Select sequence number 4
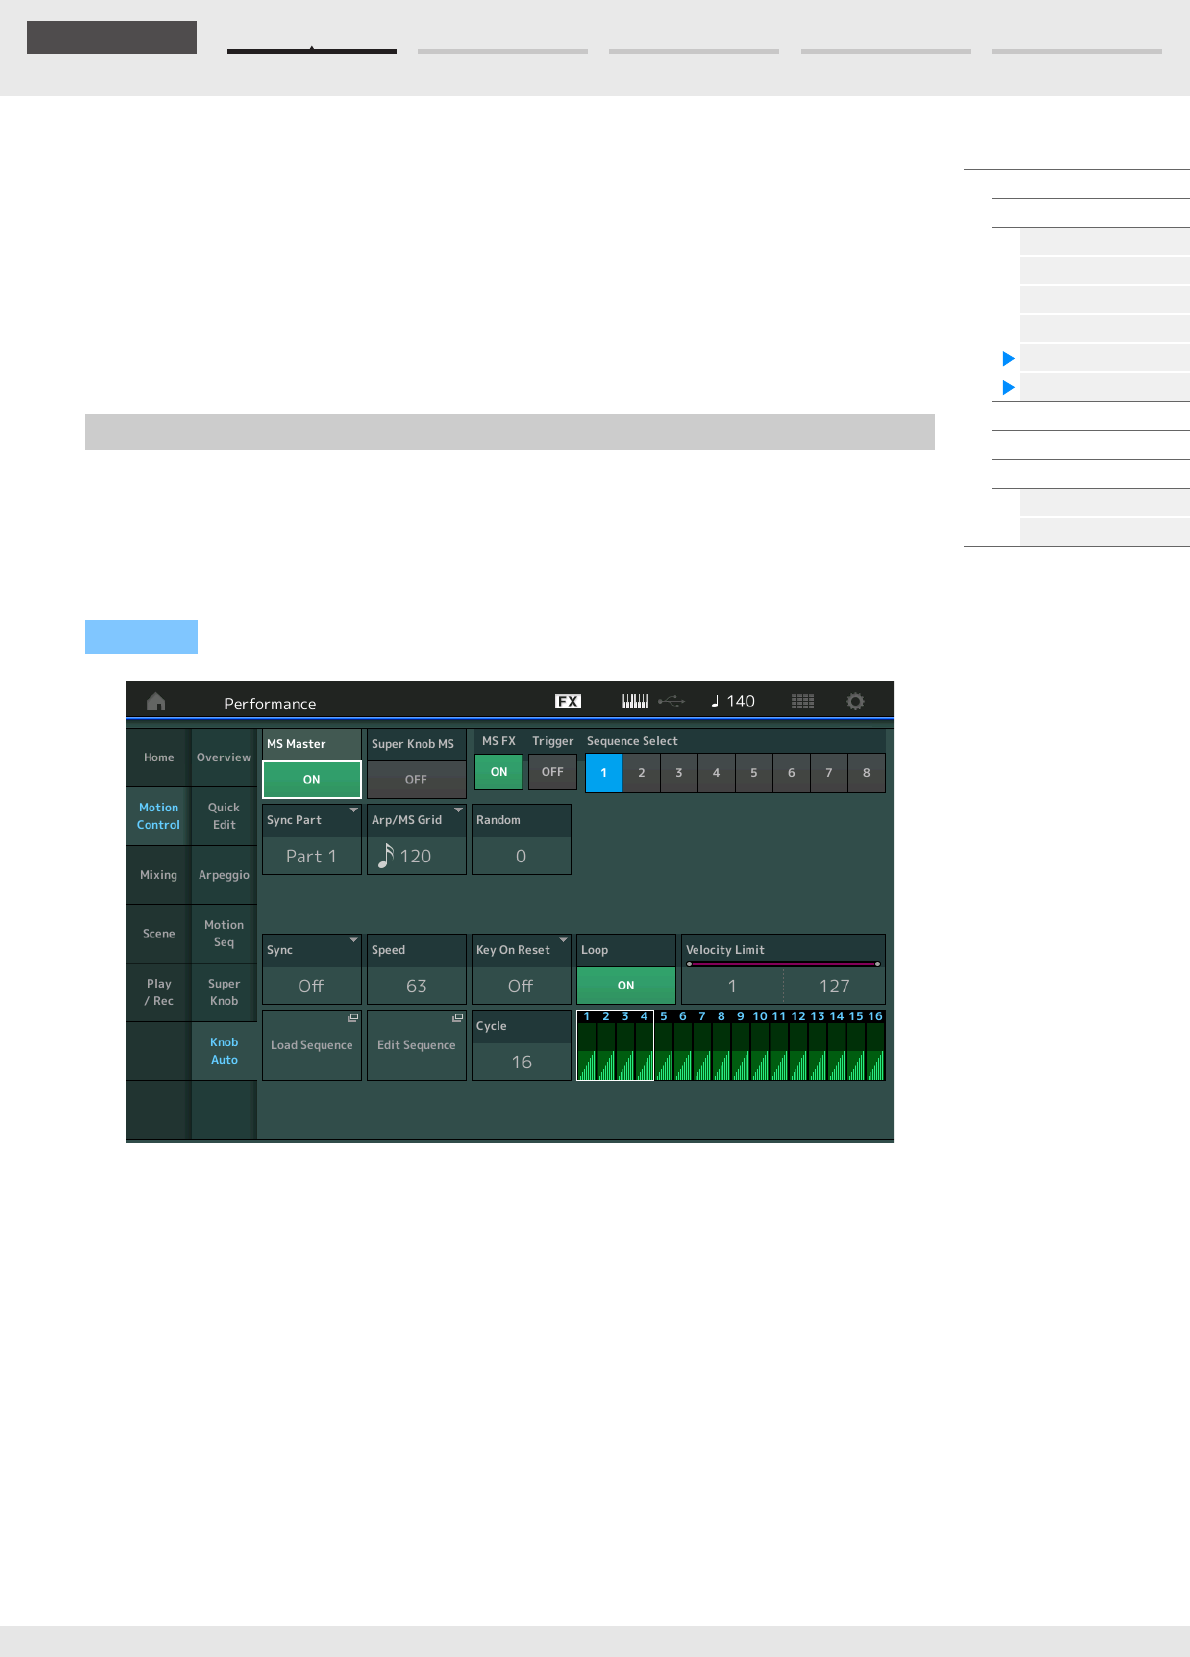Viewport: 1190px width, 1657px height. [x=716, y=773]
